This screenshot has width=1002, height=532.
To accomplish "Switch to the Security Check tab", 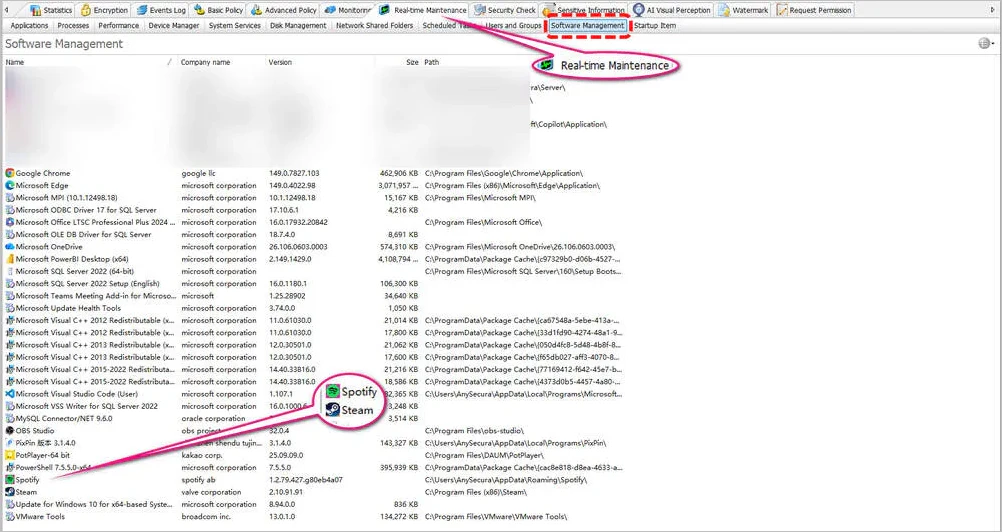I will pyautogui.click(x=505, y=10).
